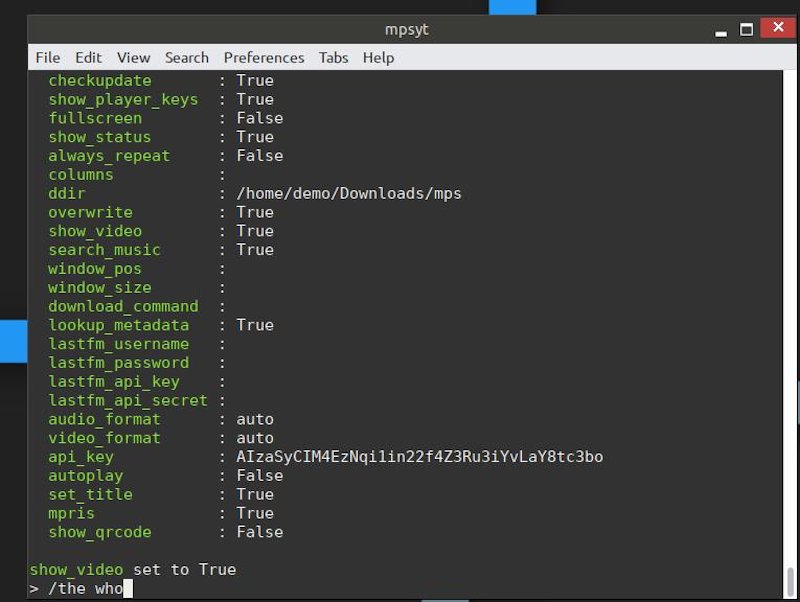
Task: Open the Help menu
Action: (378, 57)
